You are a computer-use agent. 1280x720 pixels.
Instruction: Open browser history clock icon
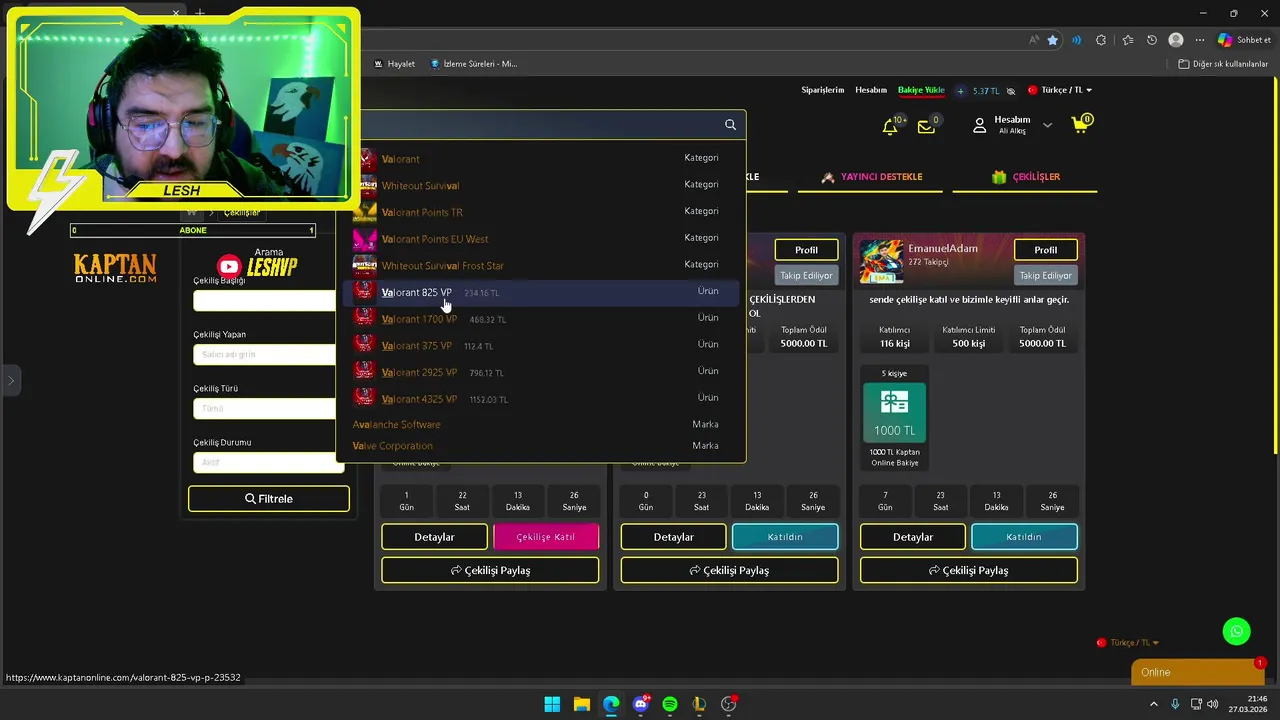[x=1152, y=40]
